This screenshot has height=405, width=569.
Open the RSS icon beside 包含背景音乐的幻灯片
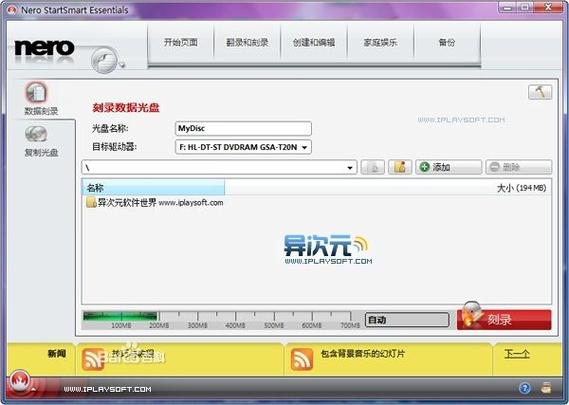click(x=302, y=359)
